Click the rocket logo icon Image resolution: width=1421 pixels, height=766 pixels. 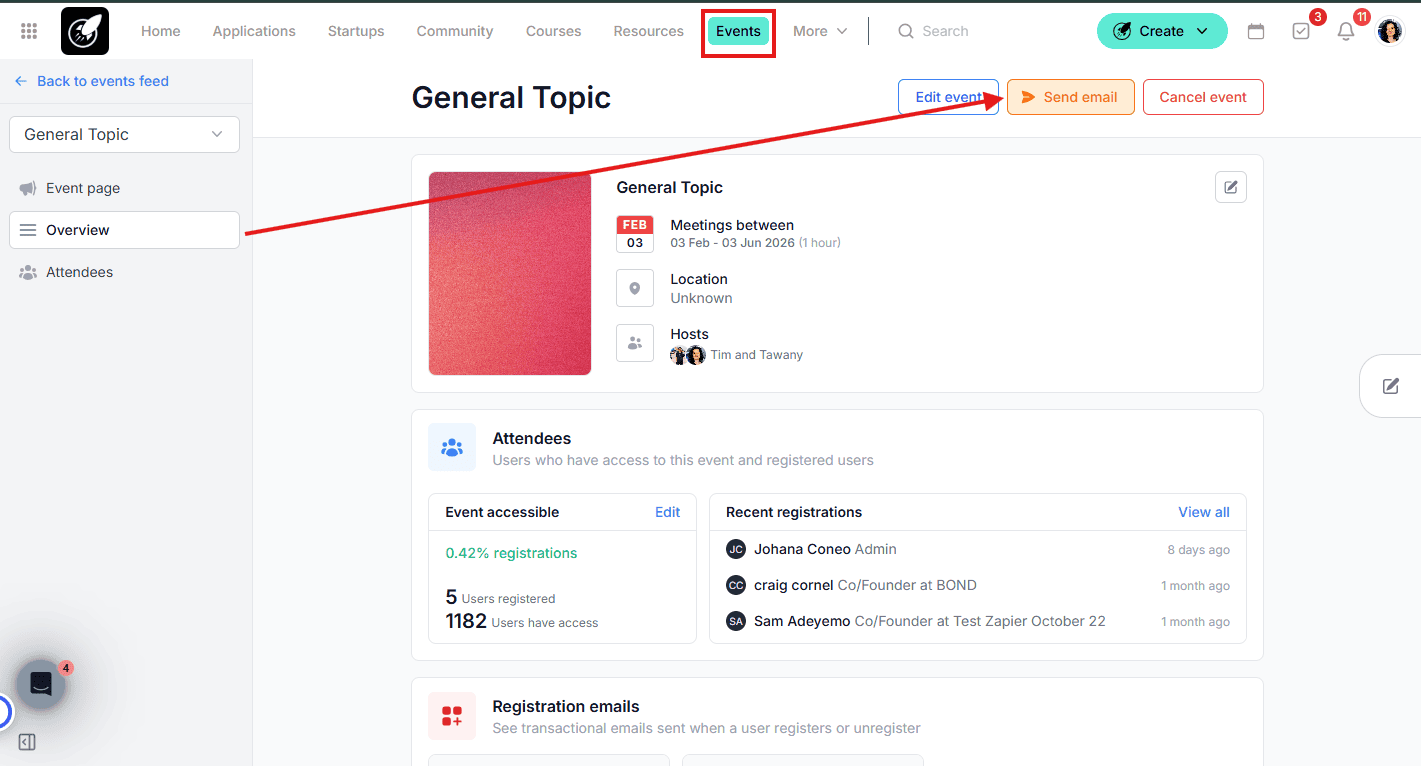click(x=85, y=31)
